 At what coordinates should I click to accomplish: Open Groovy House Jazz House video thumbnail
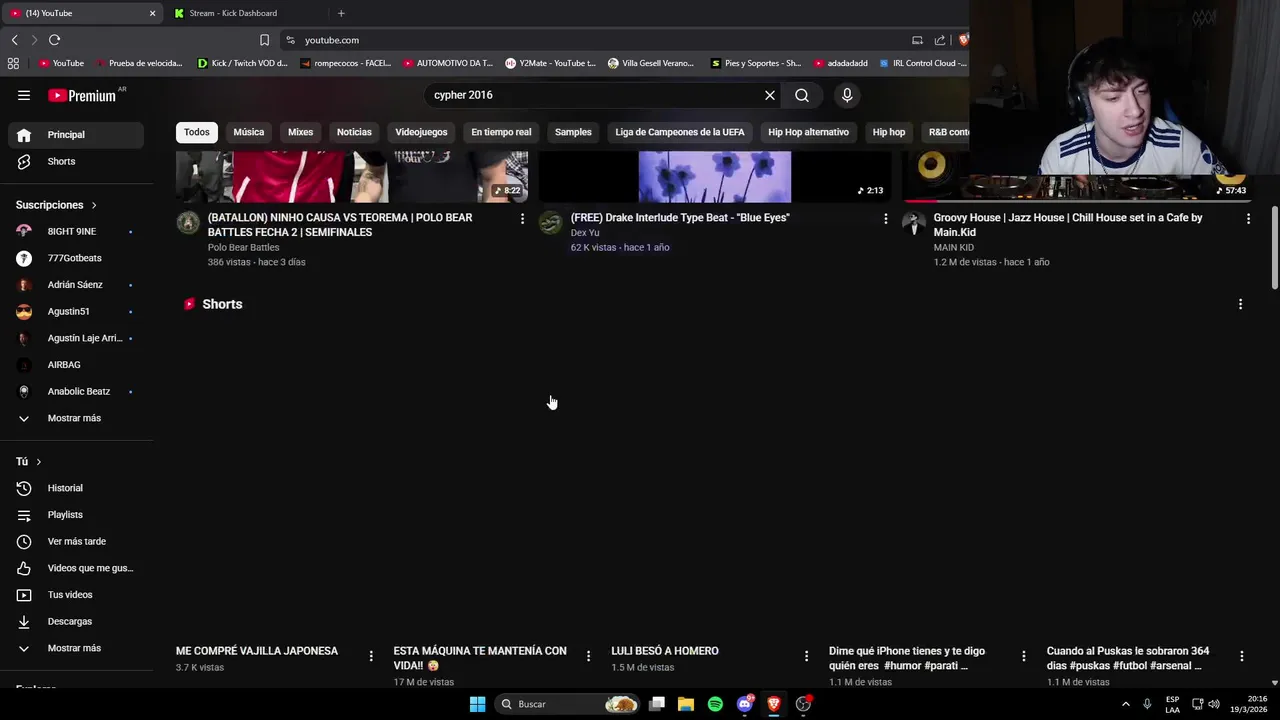pyautogui.click(x=1077, y=177)
